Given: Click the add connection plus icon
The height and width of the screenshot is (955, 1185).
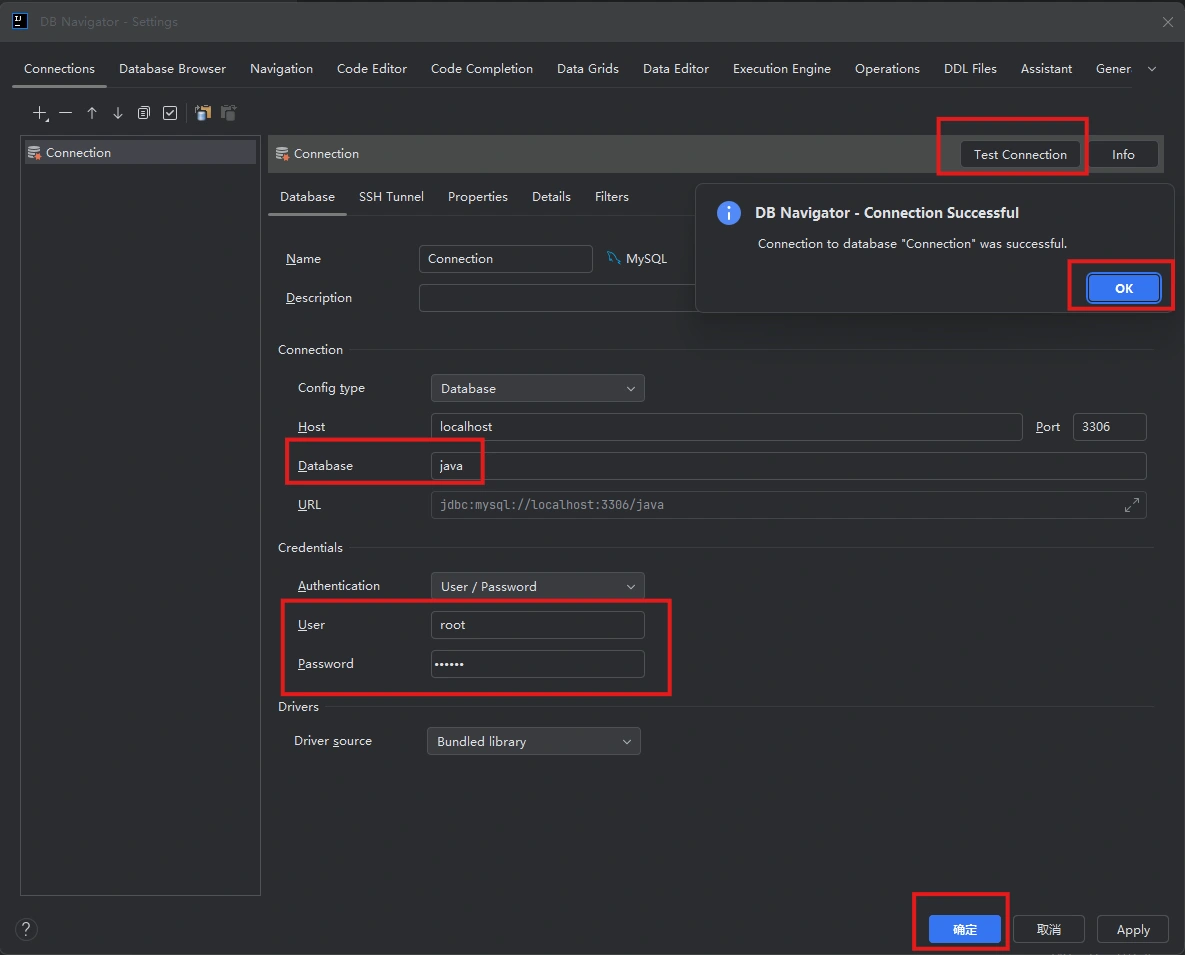Looking at the screenshot, I should [x=40, y=113].
